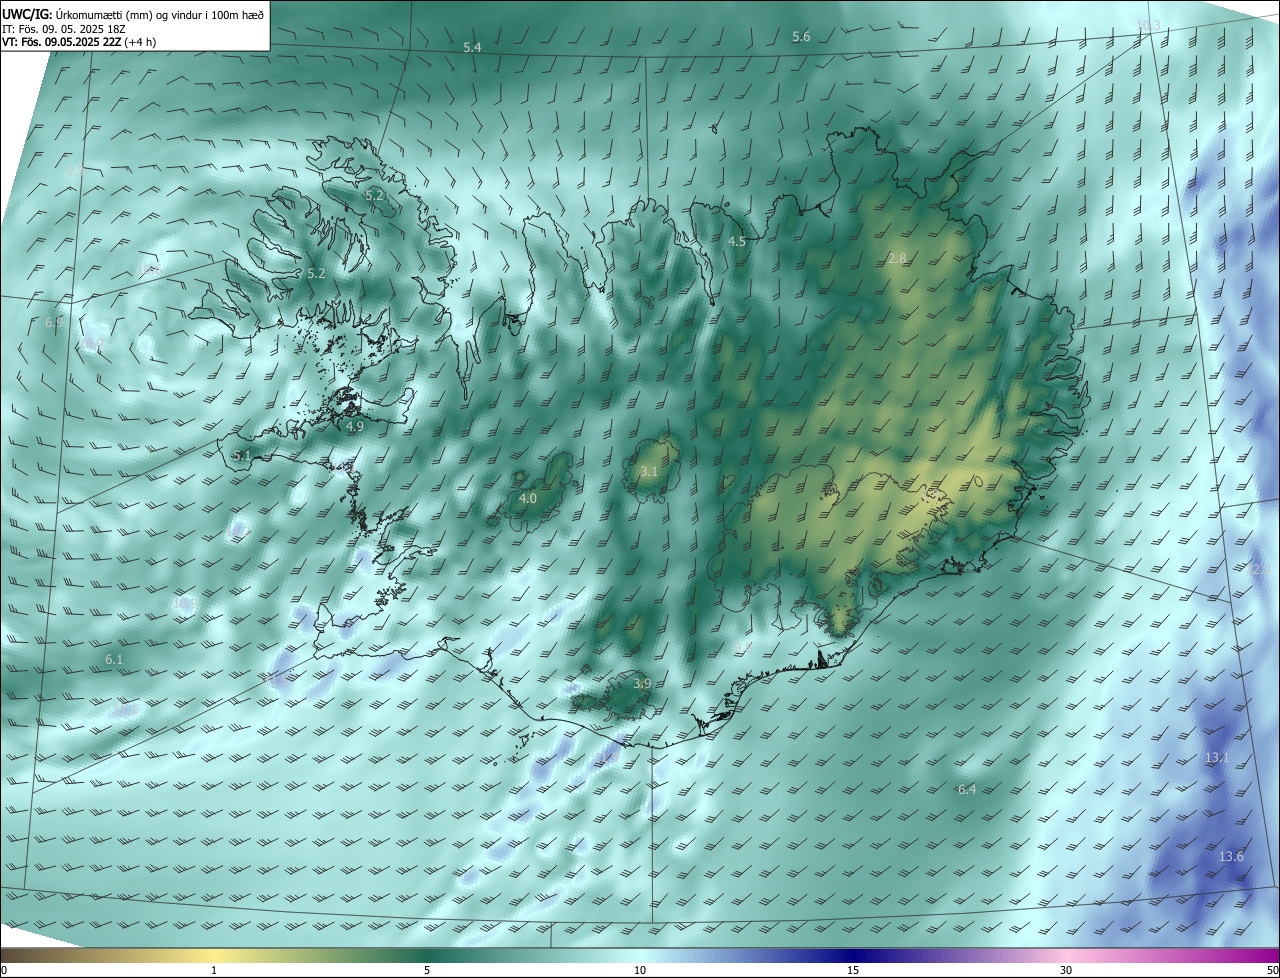Screen dimensions: 1280x978
Task: Click the colorbar tick label 30
Action: [x=1066, y=970]
